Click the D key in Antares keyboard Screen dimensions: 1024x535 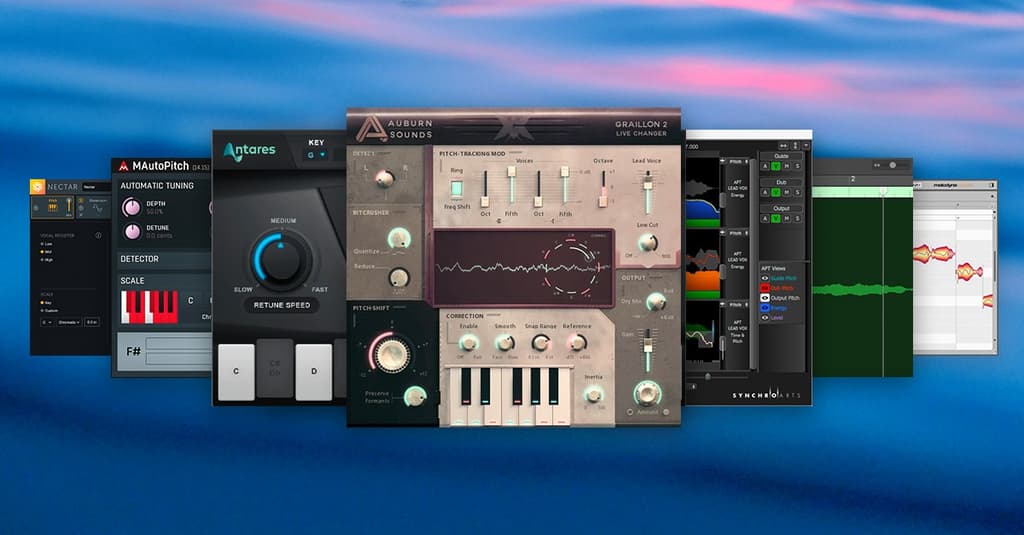point(313,372)
